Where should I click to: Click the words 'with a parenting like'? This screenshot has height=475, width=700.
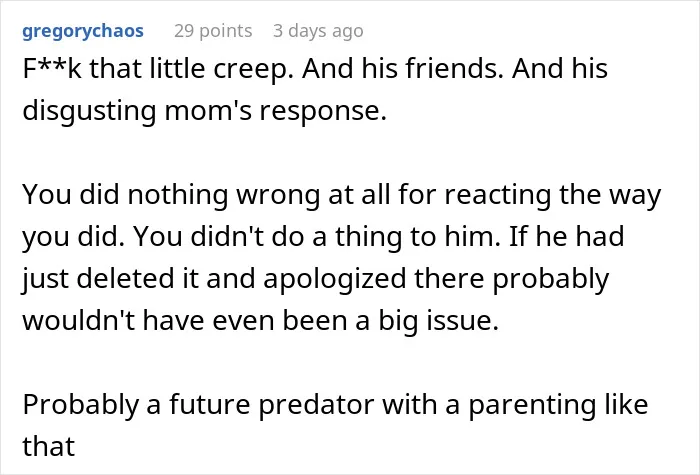click(515, 405)
